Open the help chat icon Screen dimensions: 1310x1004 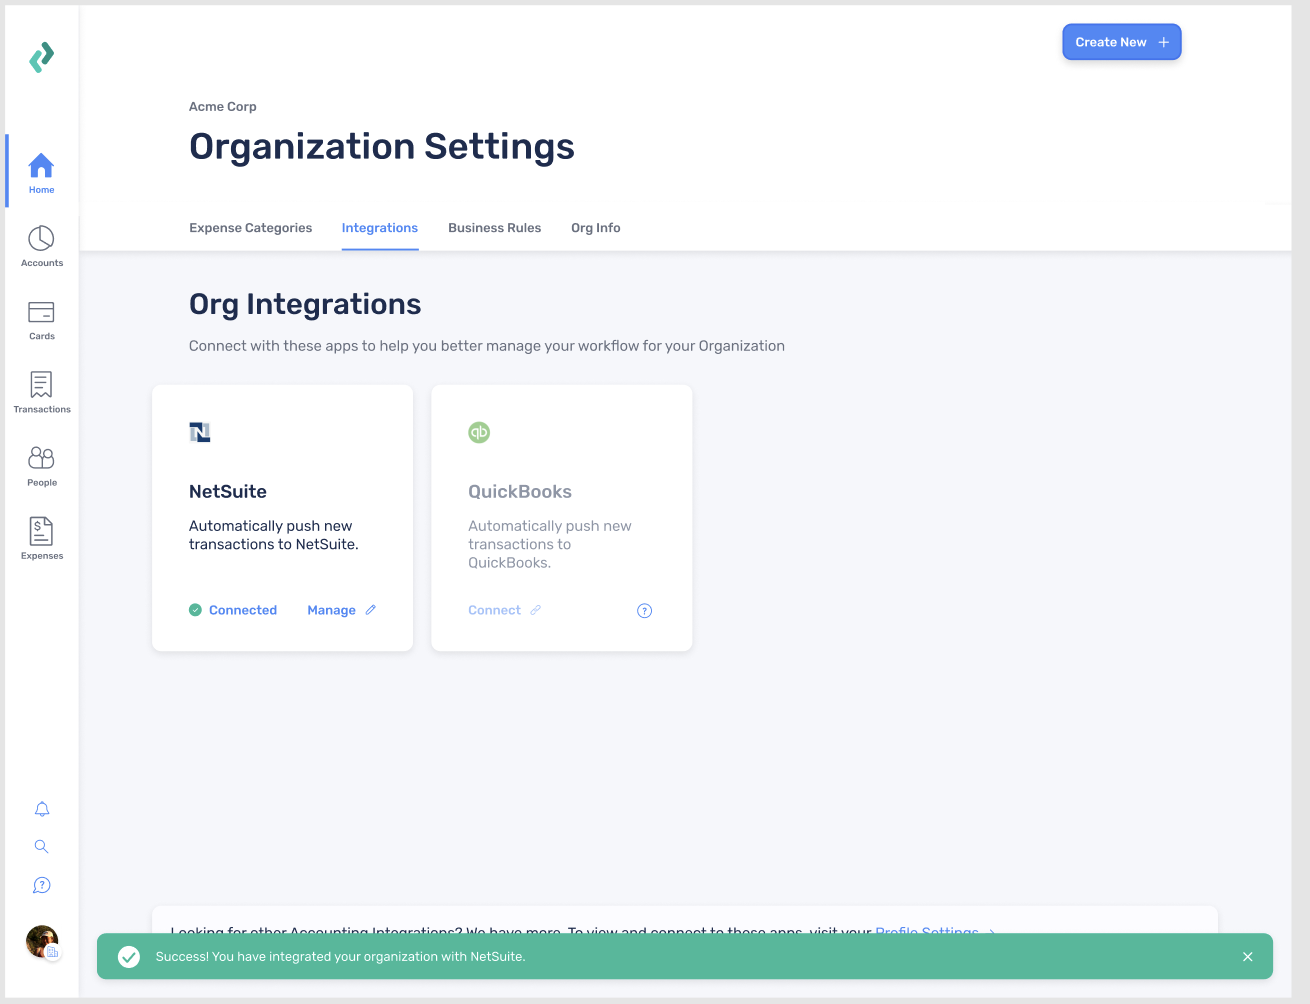pyautogui.click(x=42, y=885)
